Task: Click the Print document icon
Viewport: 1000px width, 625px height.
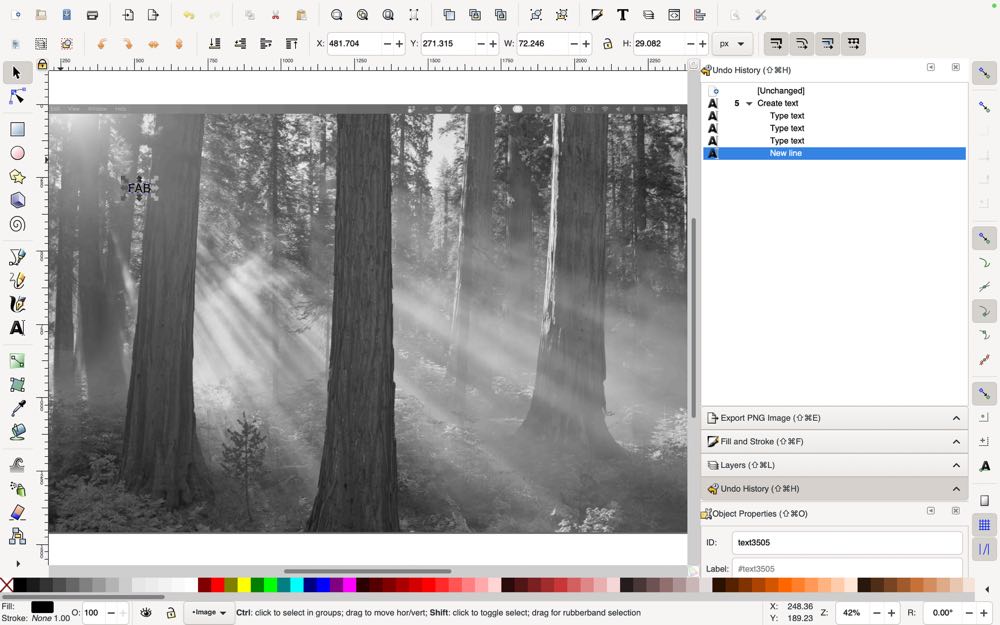Action: (x=92, y=15)
